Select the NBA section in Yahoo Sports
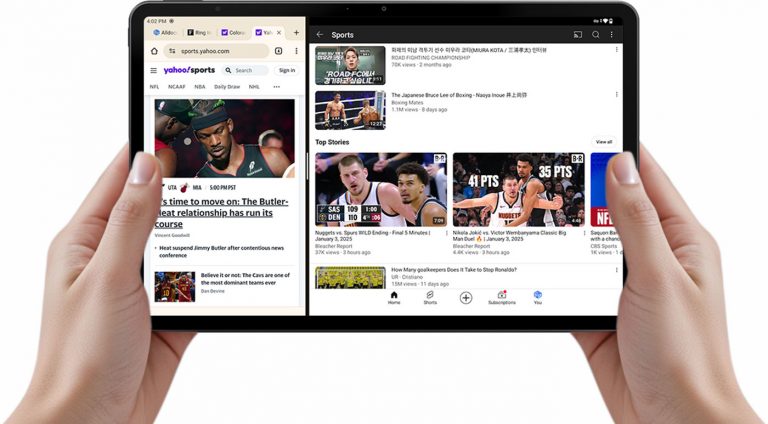 click(200, 87)
